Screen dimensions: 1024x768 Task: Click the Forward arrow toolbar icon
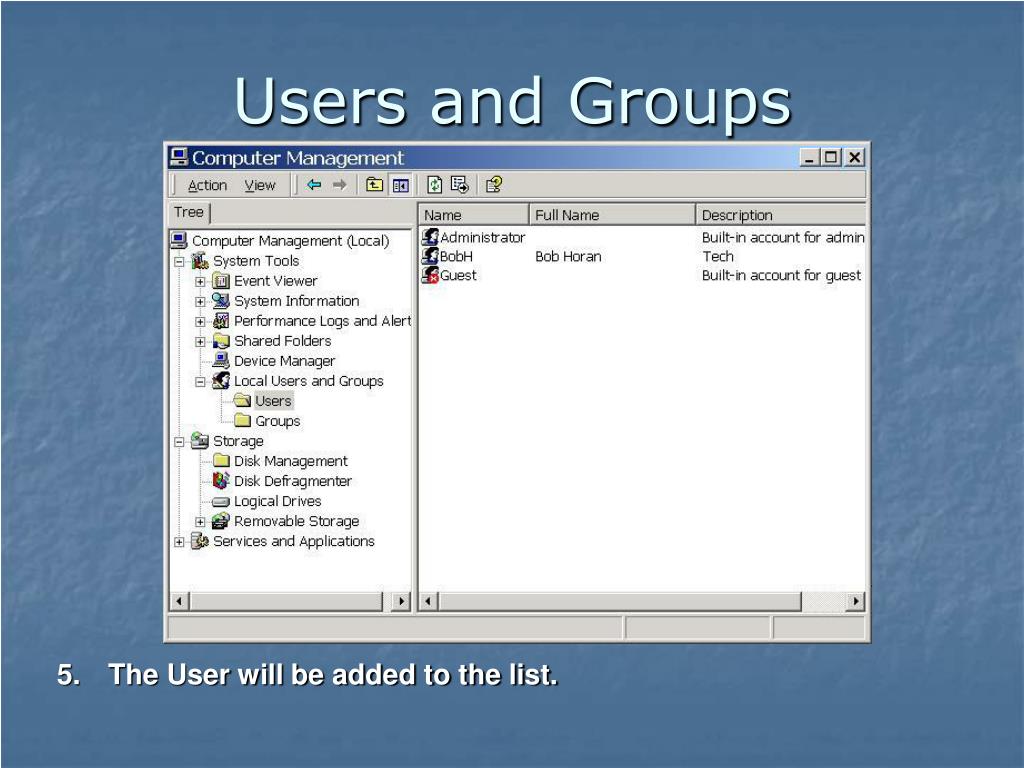[x=340, y=185]
